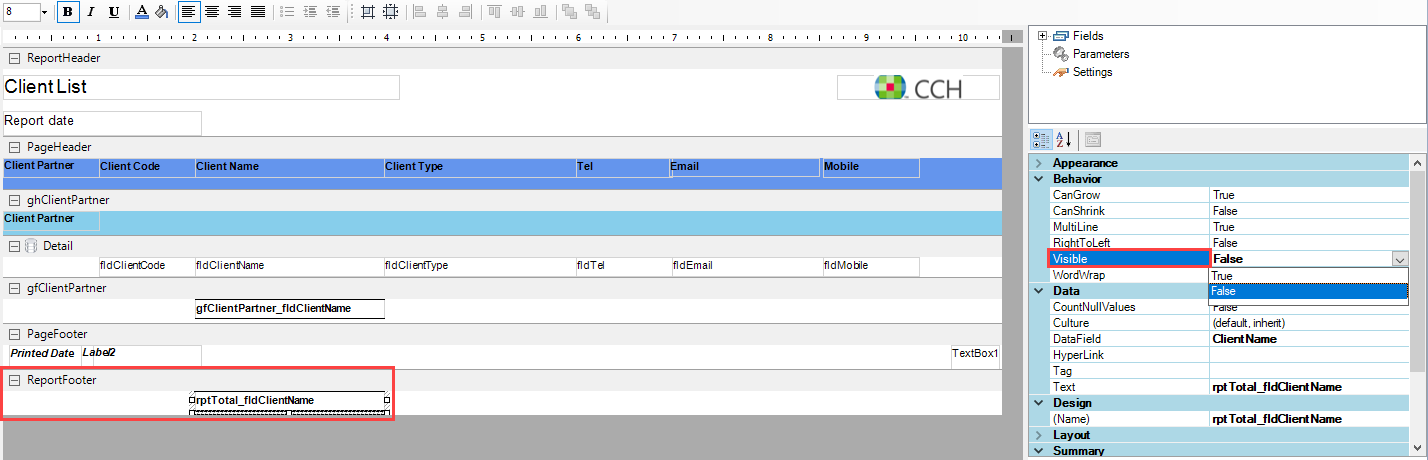Select the CCH logo picture
The height and width of the screenshot is (460, 1428).
[x=918, y=87]
